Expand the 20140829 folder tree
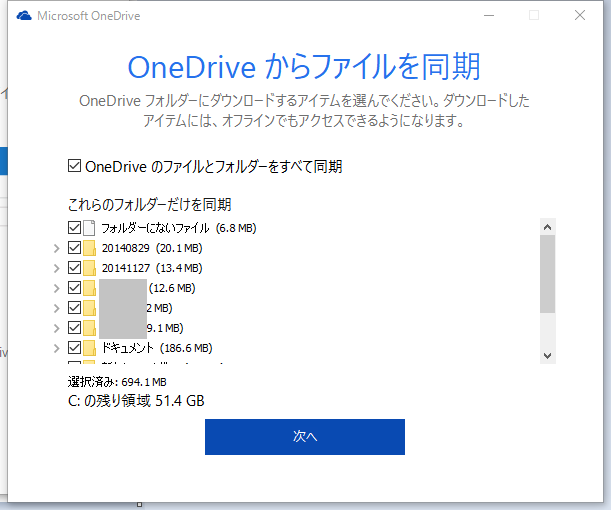 tap(57, 248)
